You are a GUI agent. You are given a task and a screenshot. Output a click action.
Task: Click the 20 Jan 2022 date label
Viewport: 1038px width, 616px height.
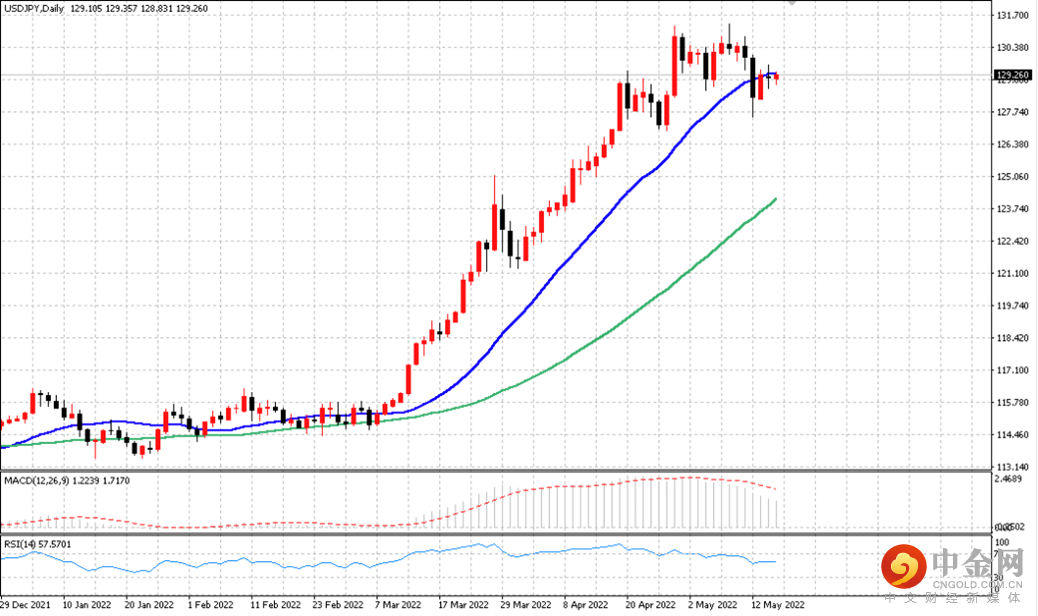tap(149, 605)
